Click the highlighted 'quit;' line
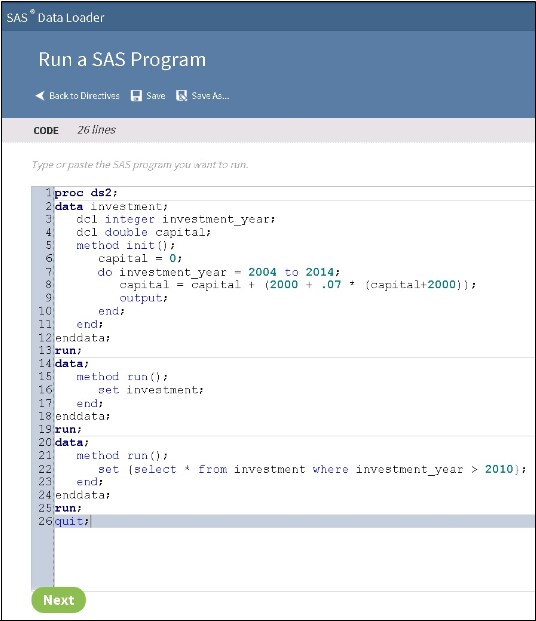This screenshot has height=621, width=536. (72, 521)
